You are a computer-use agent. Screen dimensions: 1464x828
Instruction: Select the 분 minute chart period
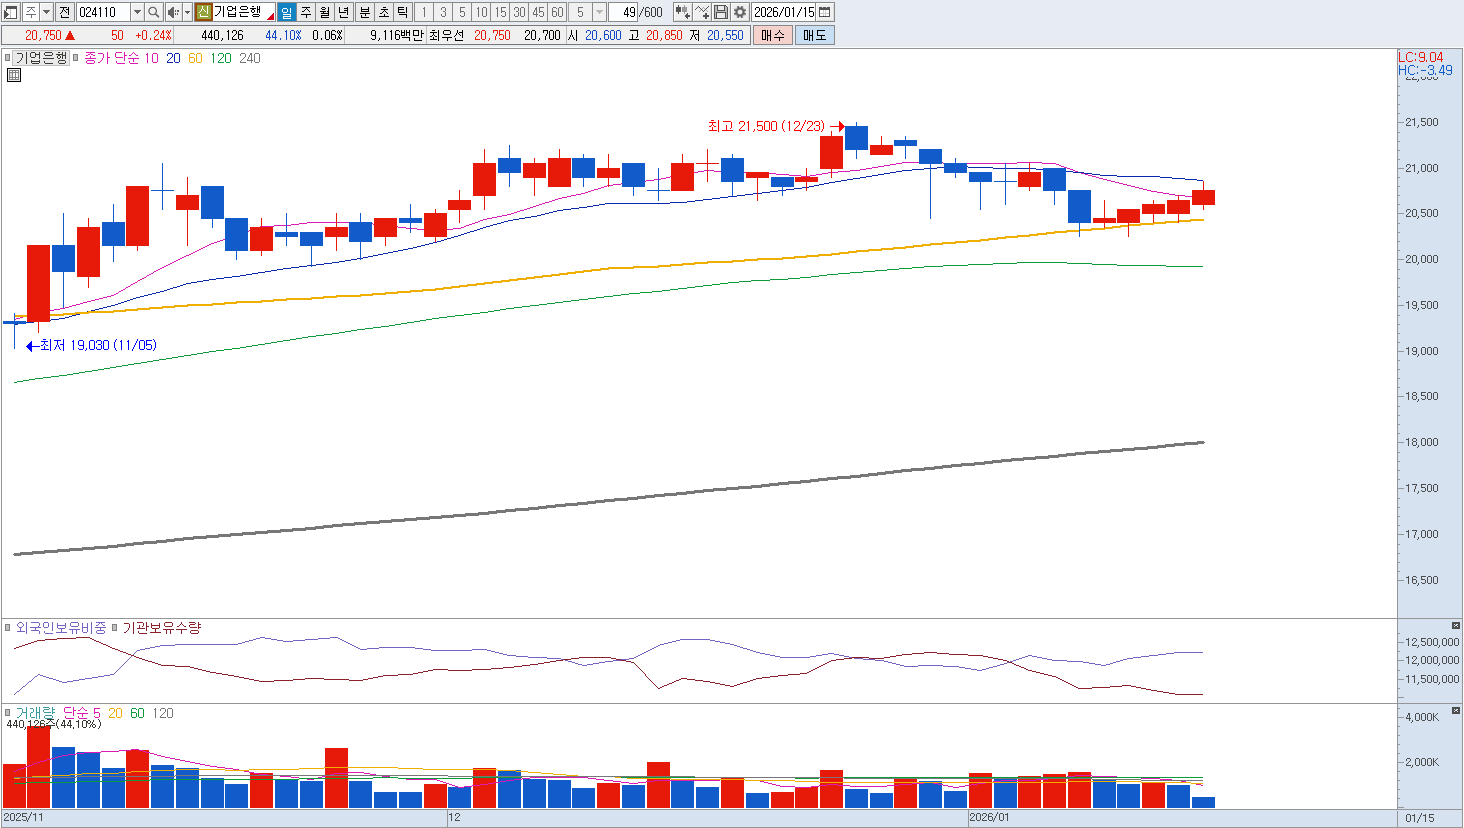tap(364, 12)
